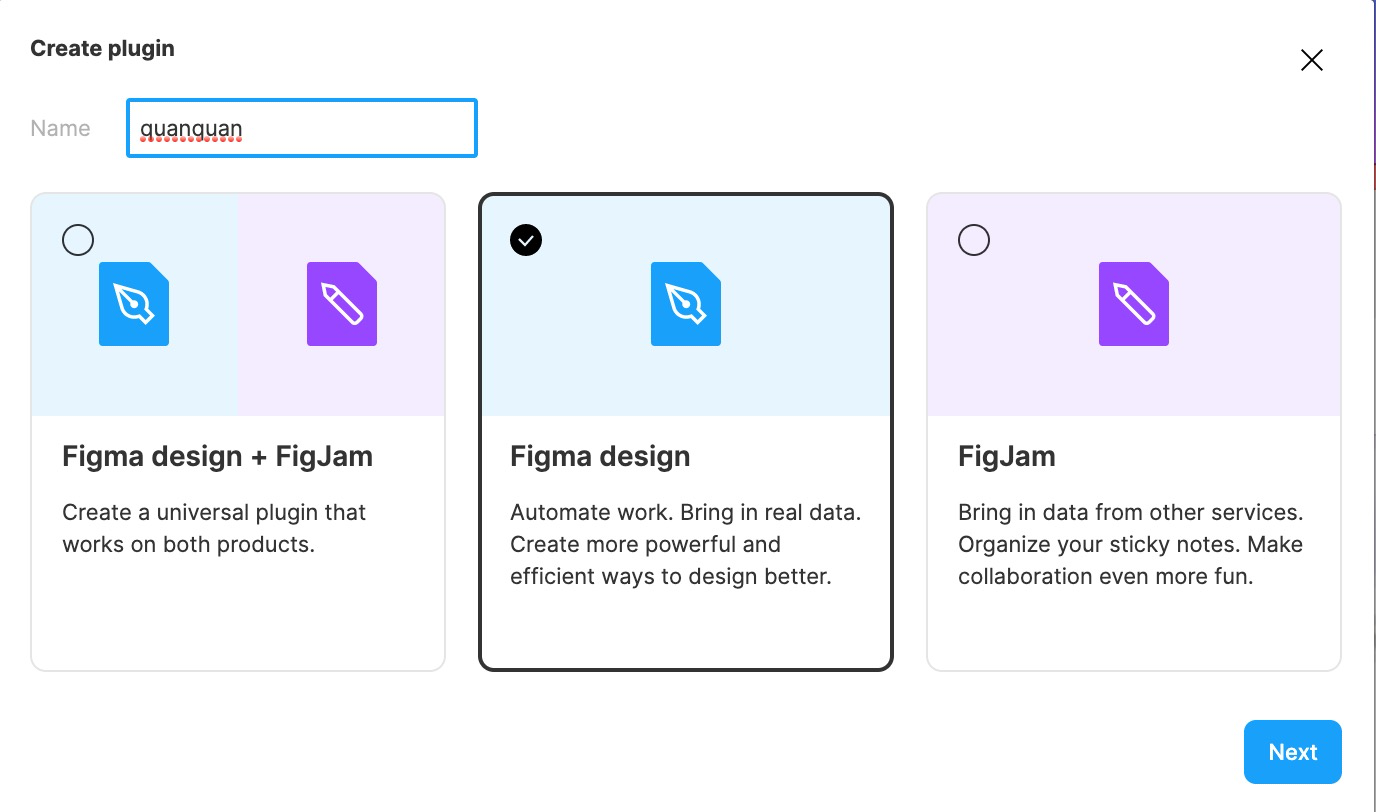
Task: Click the "Create plugin" dialog heading
Action: [102, 48]
